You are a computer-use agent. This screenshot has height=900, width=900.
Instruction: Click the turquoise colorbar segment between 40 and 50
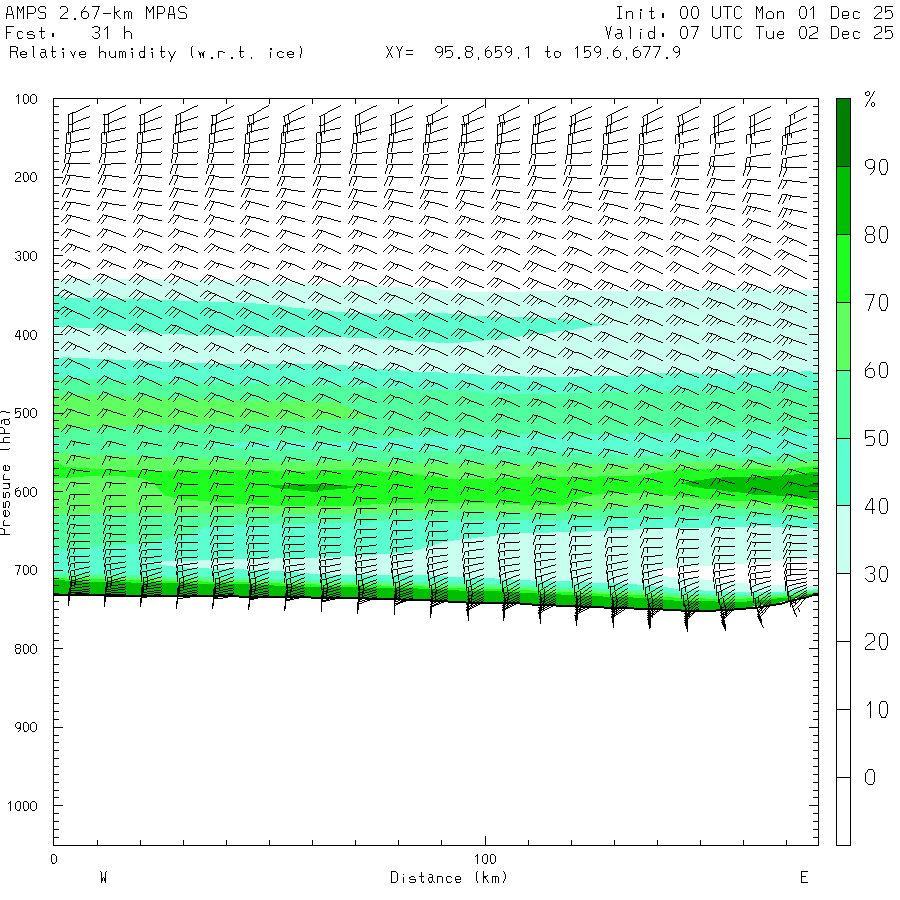[843, 472]
